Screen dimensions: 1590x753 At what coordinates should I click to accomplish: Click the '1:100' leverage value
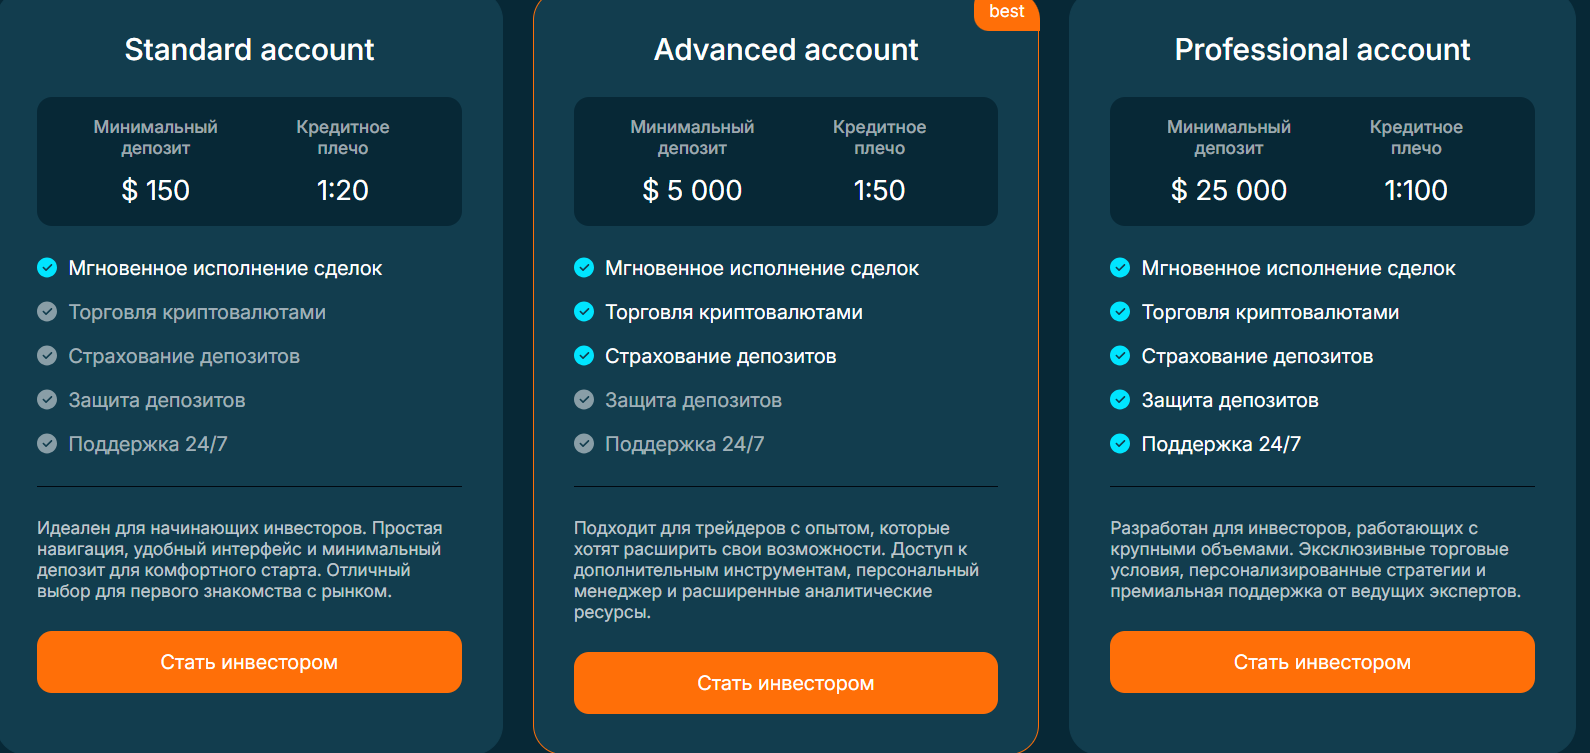point(1415,190)
